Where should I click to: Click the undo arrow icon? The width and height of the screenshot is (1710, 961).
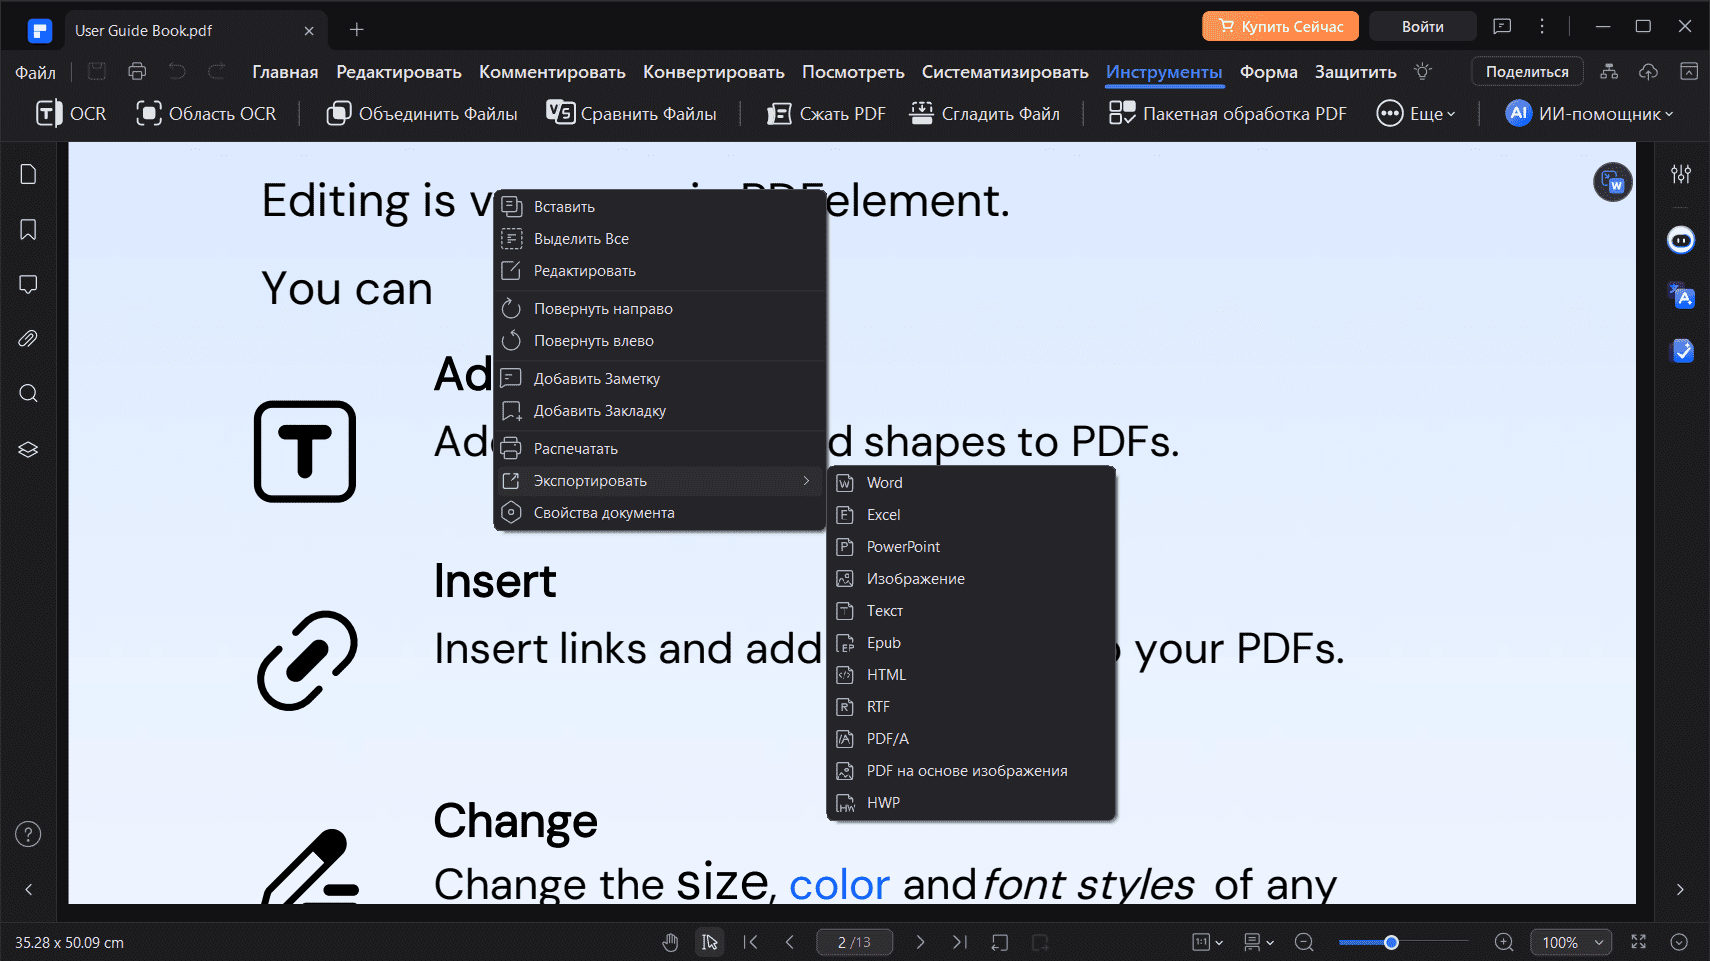[177, 71]
